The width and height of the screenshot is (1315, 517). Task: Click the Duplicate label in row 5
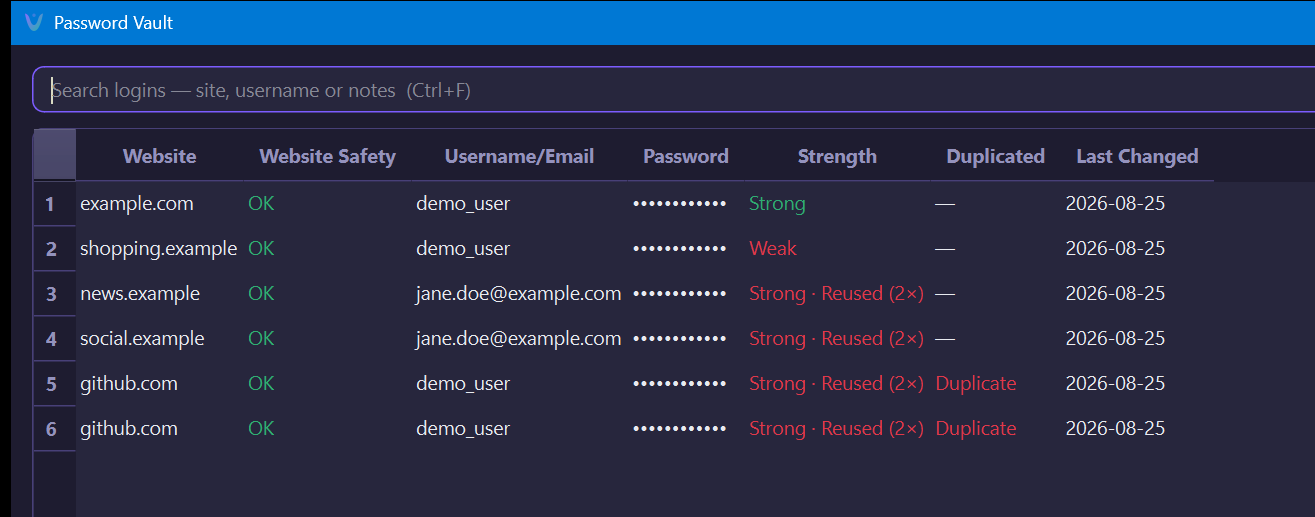976,384
